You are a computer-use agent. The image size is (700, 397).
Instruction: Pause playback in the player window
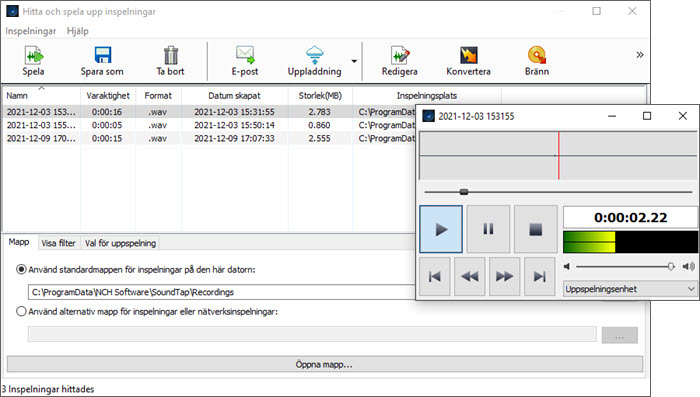coord(488,229)
